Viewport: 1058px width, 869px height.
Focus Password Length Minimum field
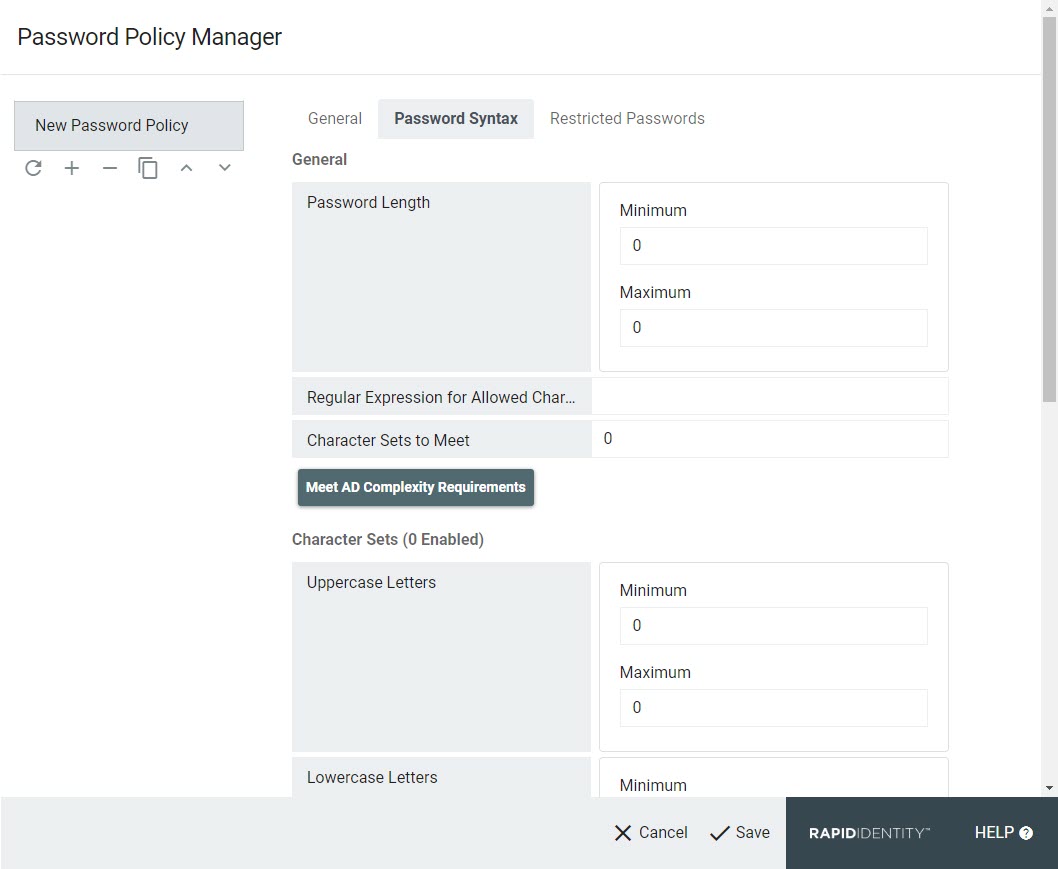pos(773,246)
